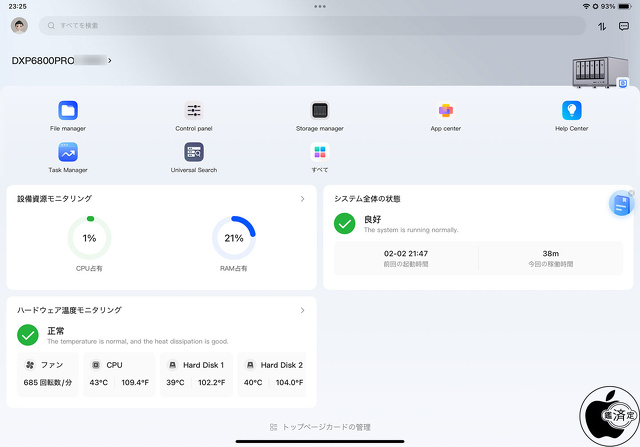Show all apps (すべて) grid icon

coord(319,153)
